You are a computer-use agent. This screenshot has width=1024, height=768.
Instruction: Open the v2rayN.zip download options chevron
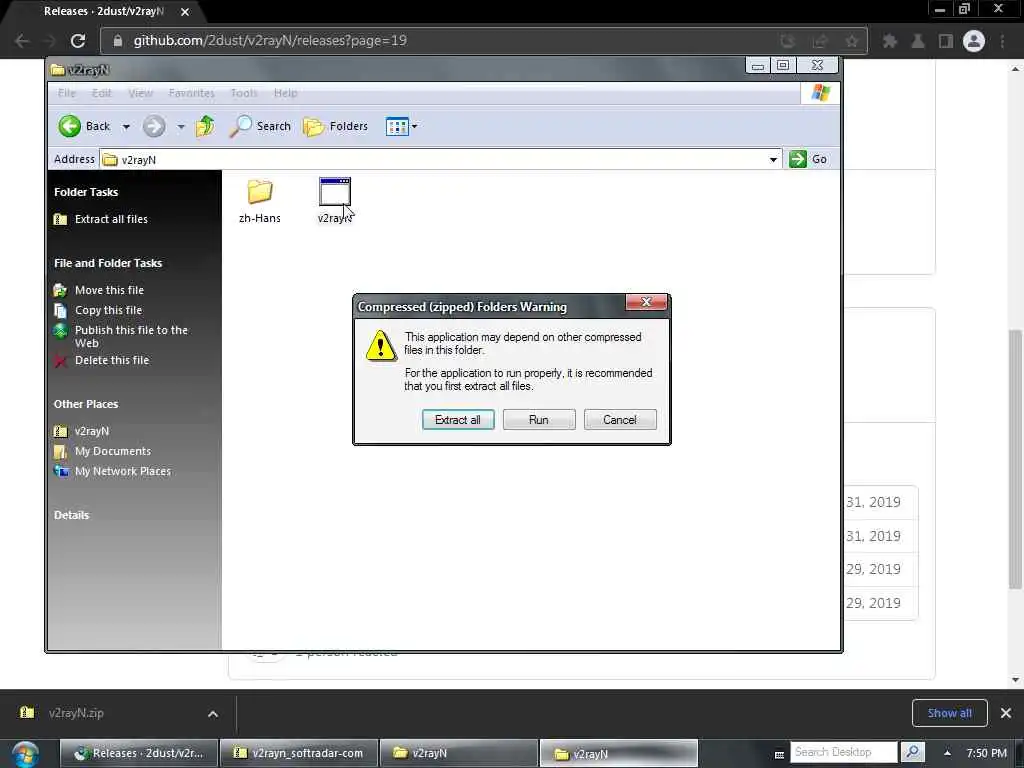coord(213,714)
